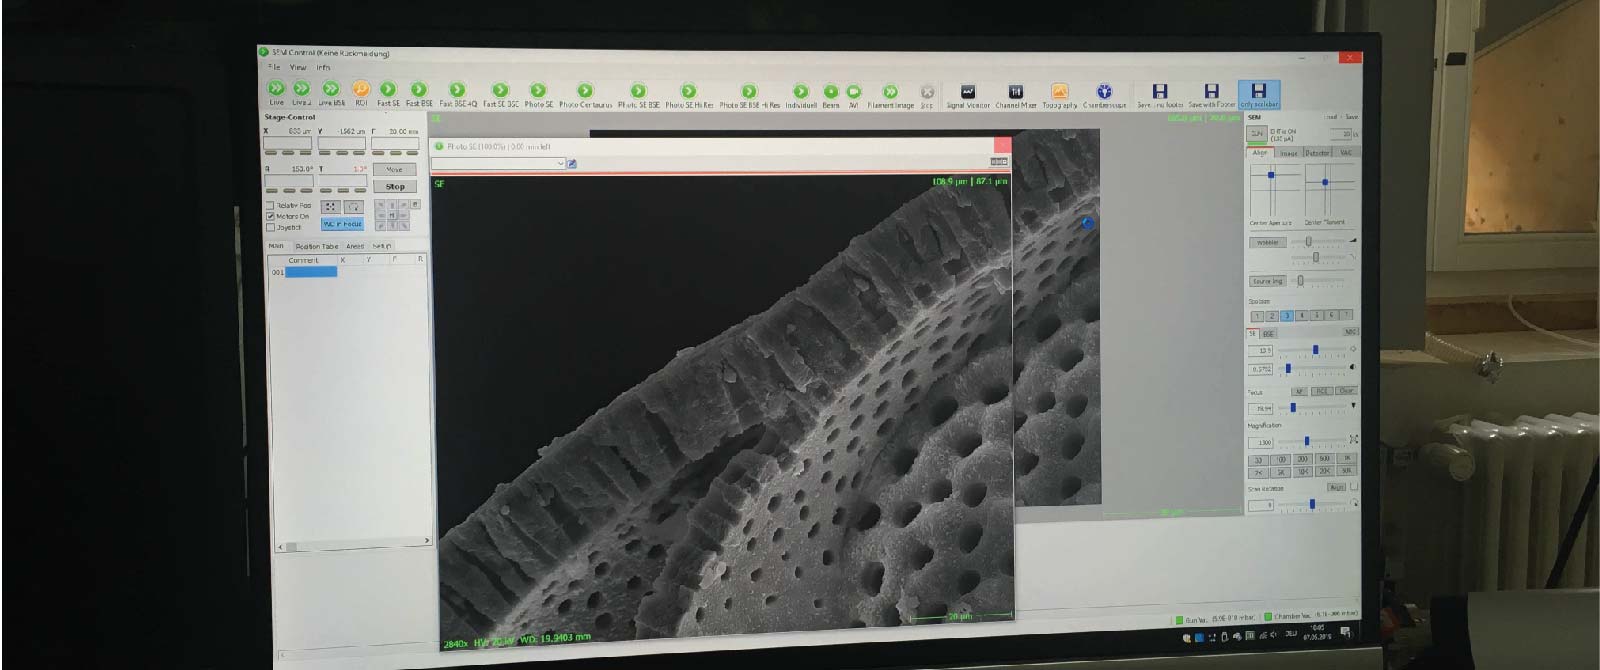Screen dimensions: 1600x670
Task: Run a Fast SE scan
Action: (388, 93)
